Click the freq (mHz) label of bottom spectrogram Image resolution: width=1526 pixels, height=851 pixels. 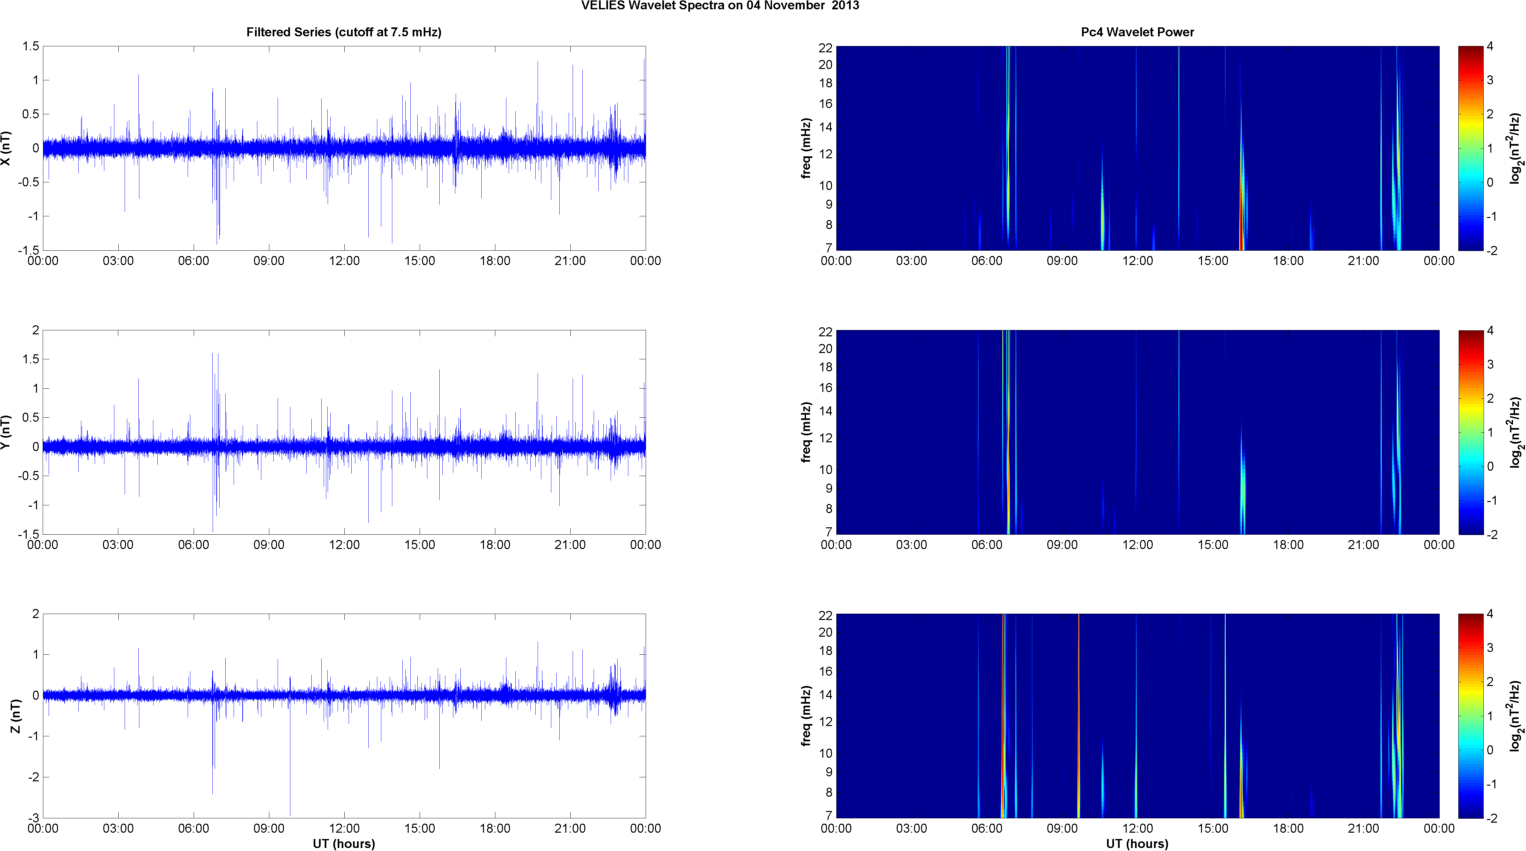click(x=806, y=716)
